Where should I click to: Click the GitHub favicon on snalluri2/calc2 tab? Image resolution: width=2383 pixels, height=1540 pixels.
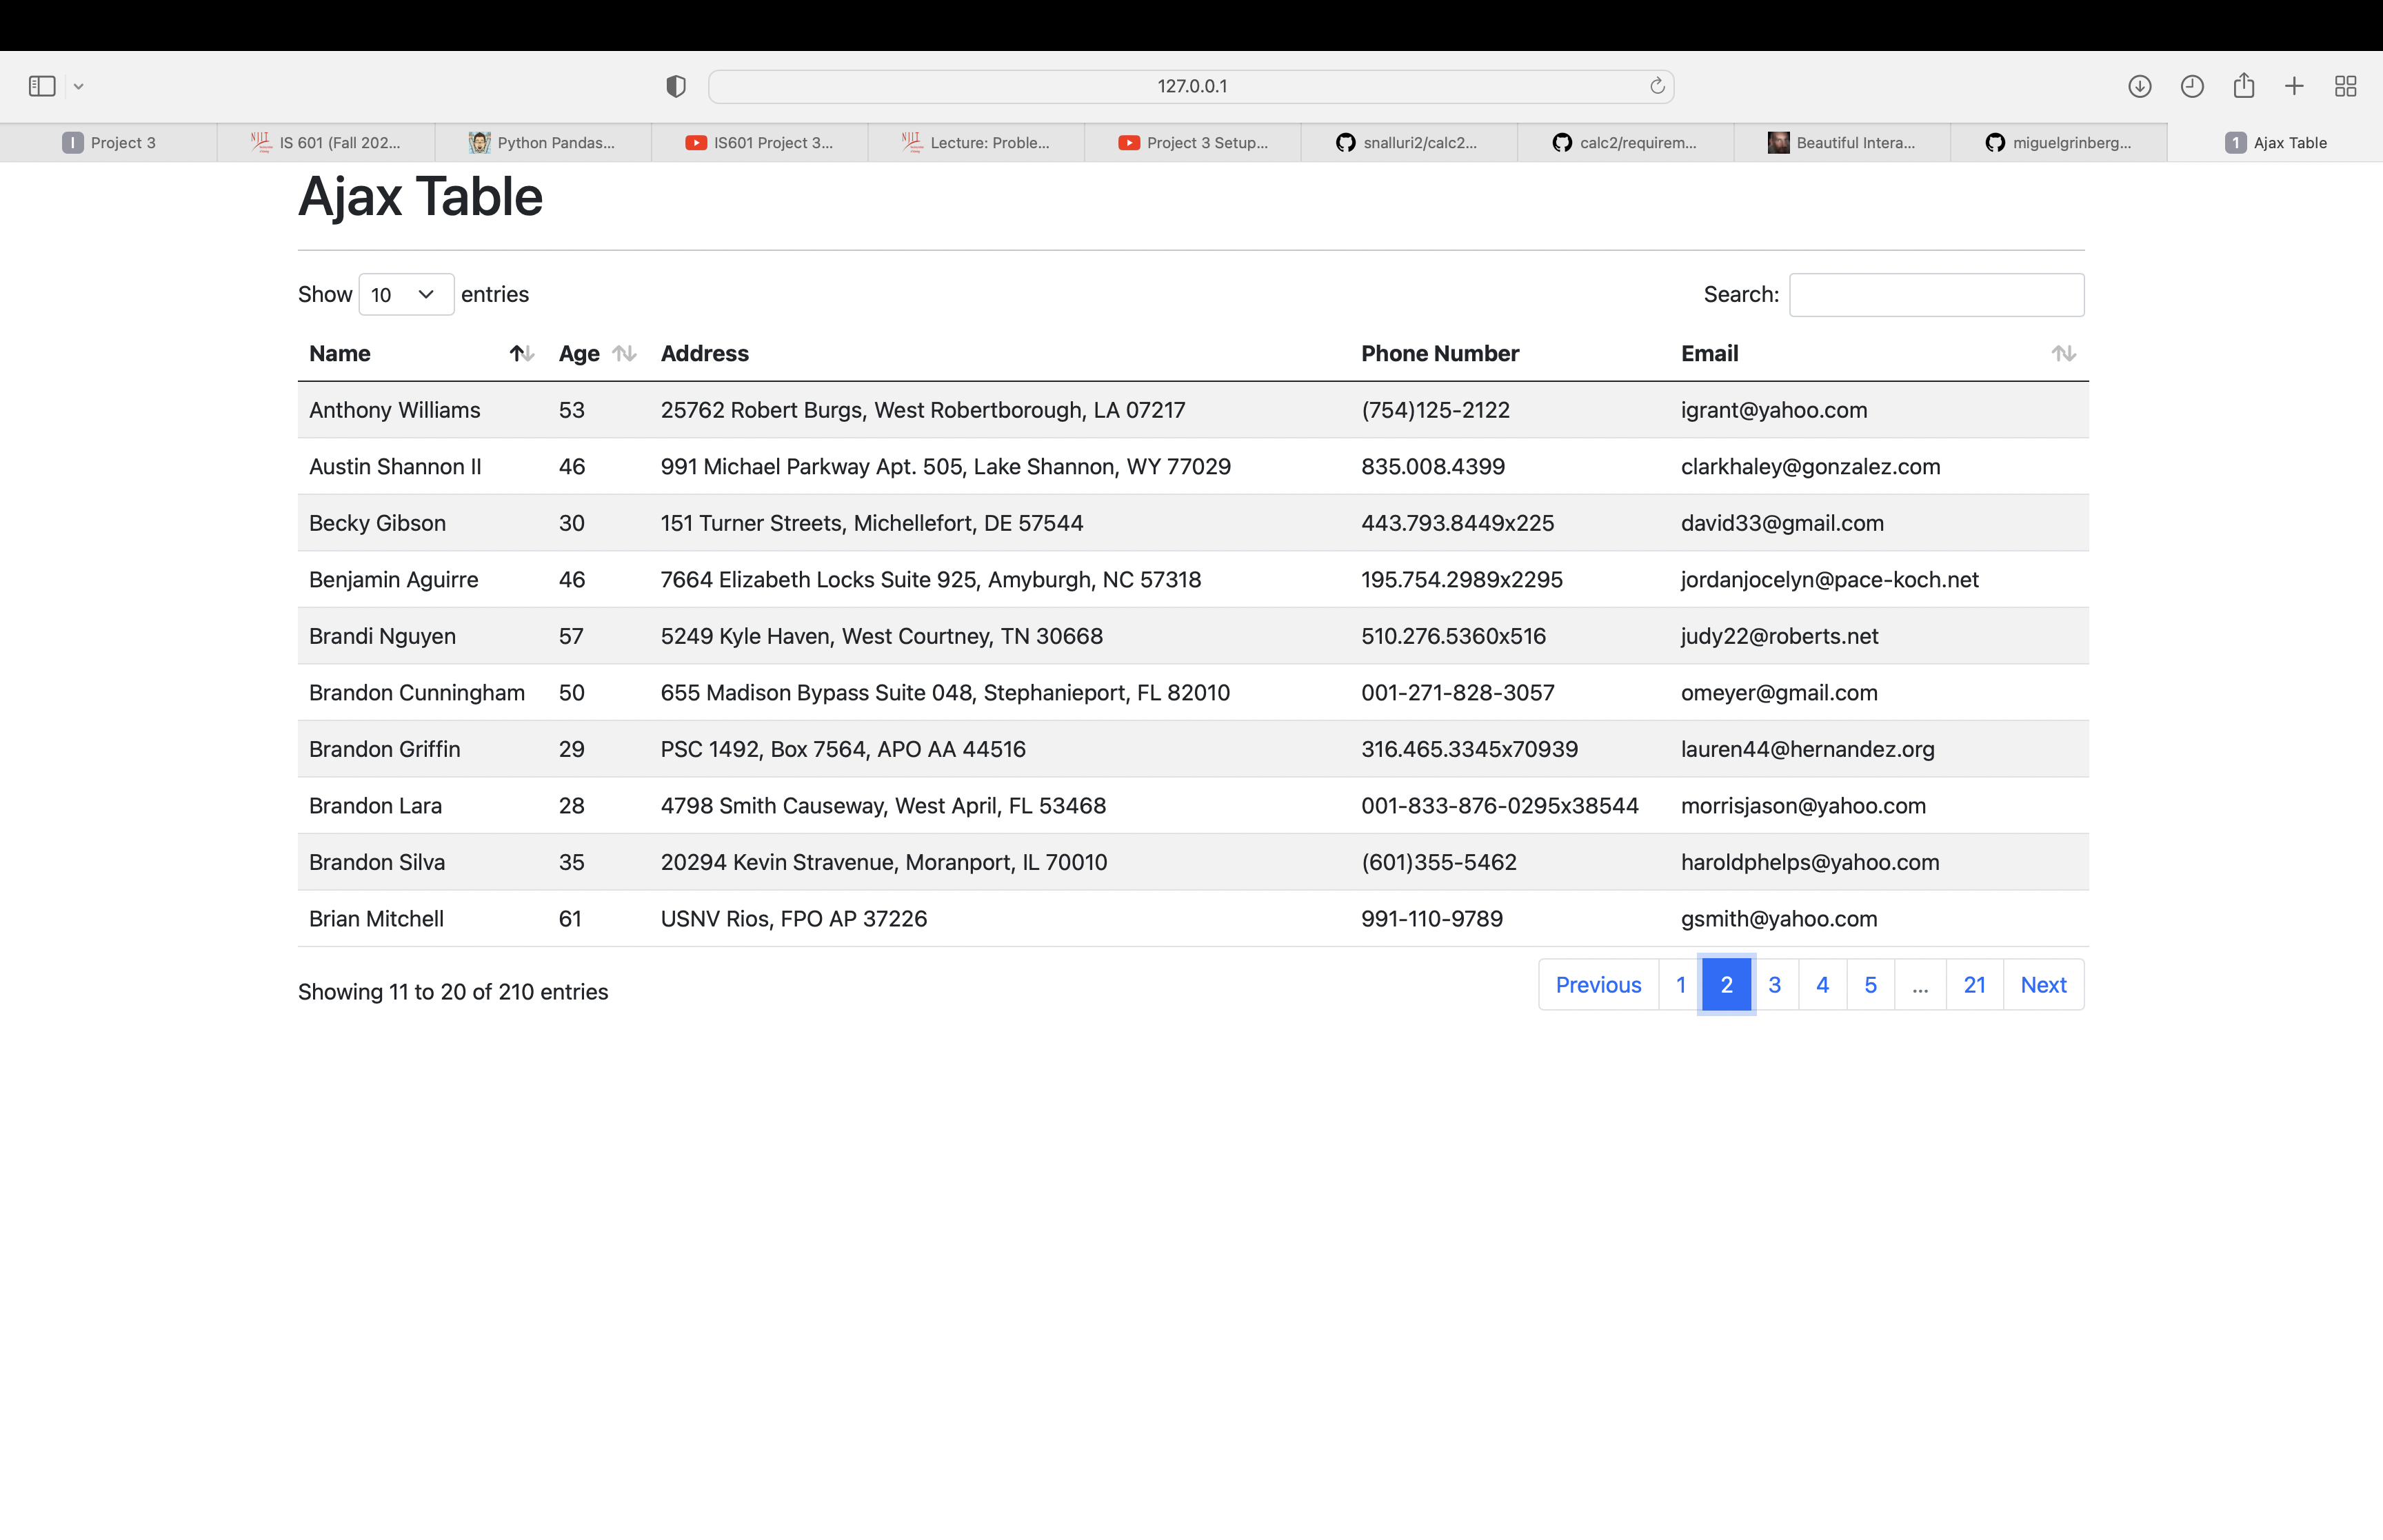pos(1345,142)
